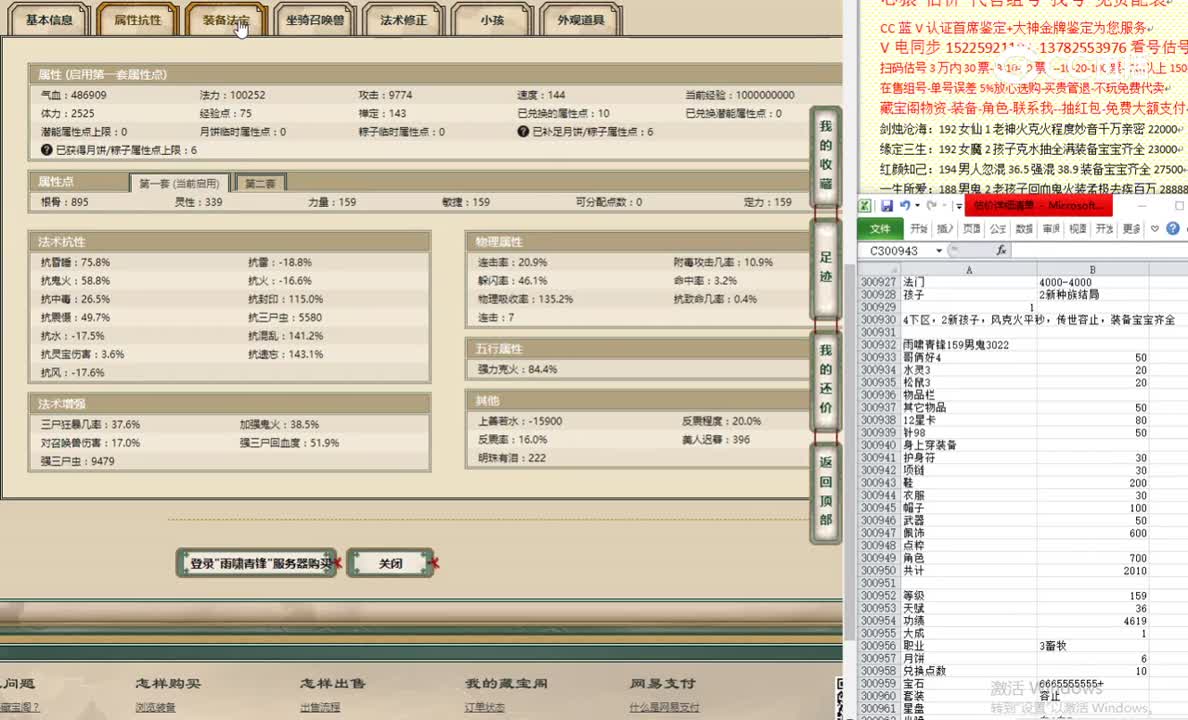
Task: Click the Excel application icon in the title bar
Action: click(866, 205)
